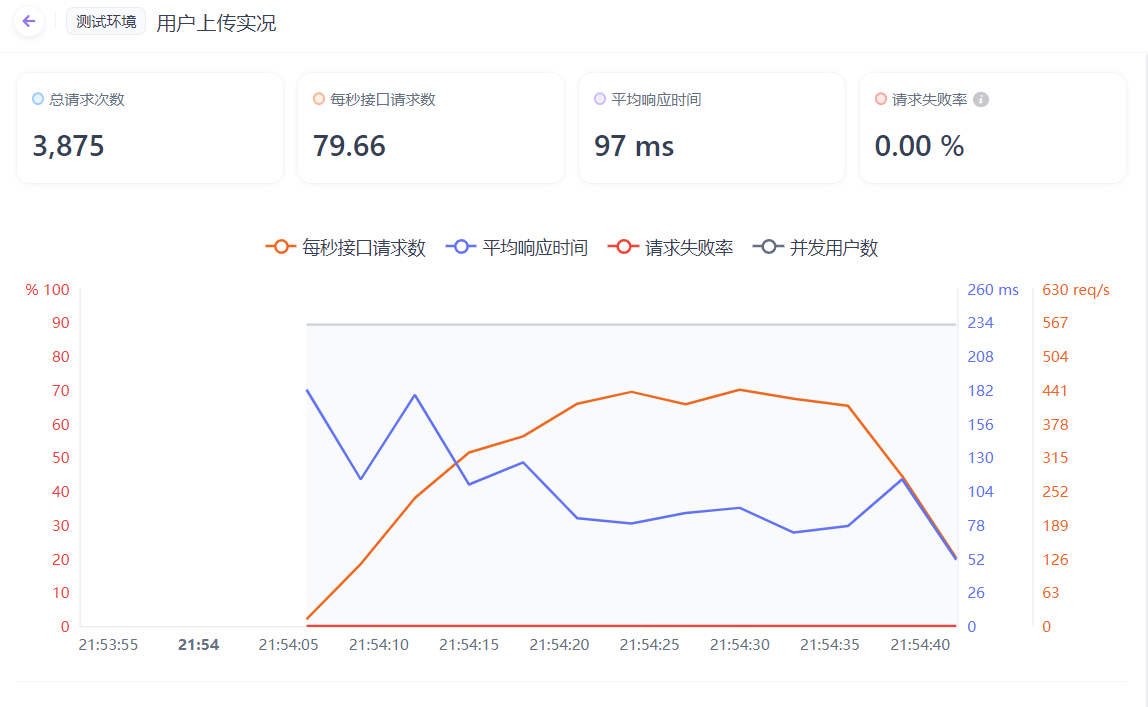Toggle the 每秒接口请求数 legend series
This screenshot has height=707, width=1148.
point(346,247)
